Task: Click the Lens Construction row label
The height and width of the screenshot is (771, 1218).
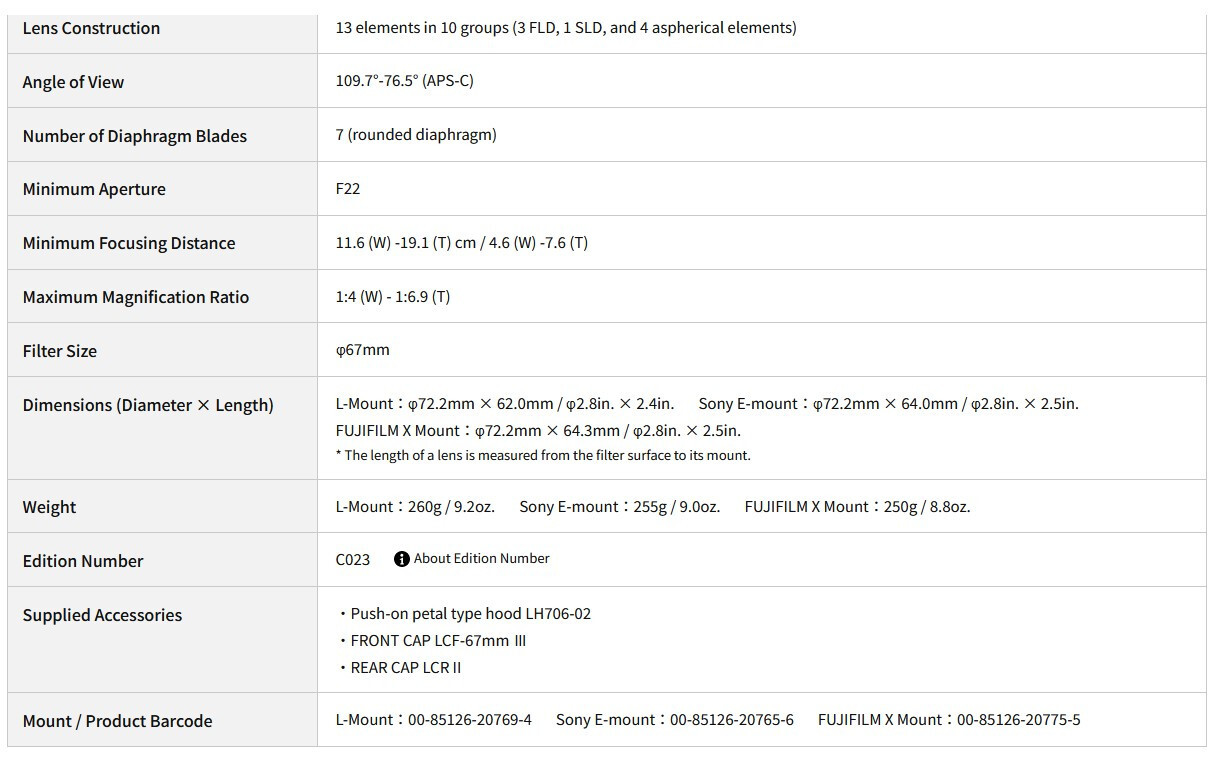Action: pyautogui.click(x=91, y=28)
